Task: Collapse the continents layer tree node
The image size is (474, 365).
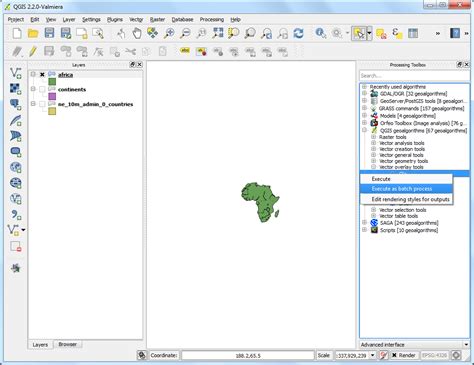Action: tap(33, 89)
